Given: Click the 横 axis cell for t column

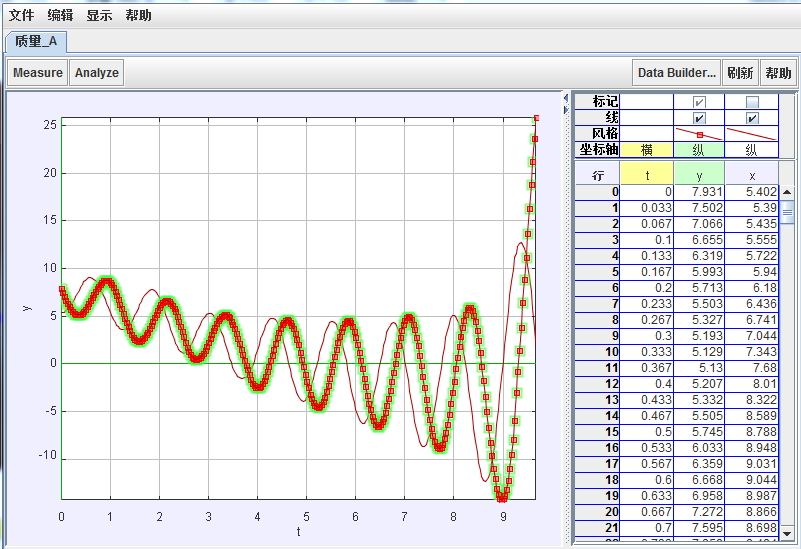Looking at the screenshot, I should [x=647, y=150].
